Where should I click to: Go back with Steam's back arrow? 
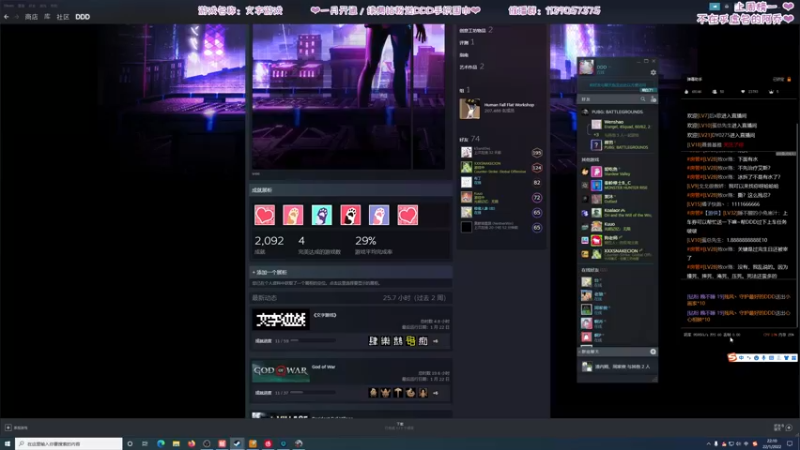(x=6, y=17)
